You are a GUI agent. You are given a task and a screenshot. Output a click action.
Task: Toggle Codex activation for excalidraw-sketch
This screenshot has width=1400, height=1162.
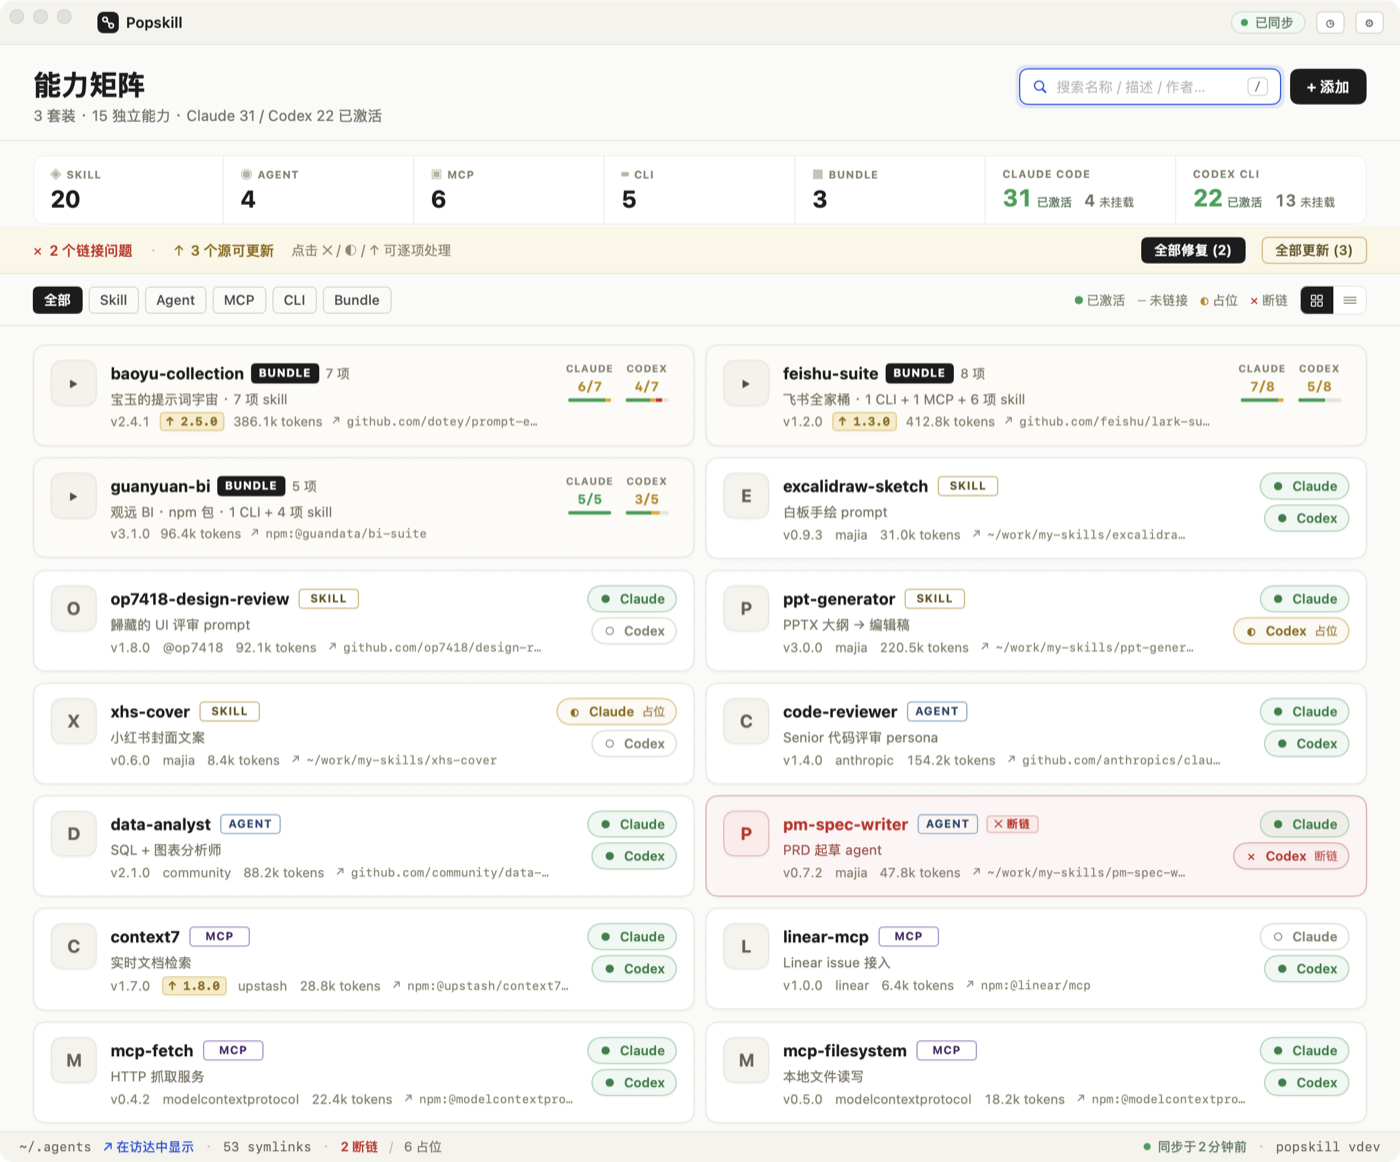tap(1307, 518)
